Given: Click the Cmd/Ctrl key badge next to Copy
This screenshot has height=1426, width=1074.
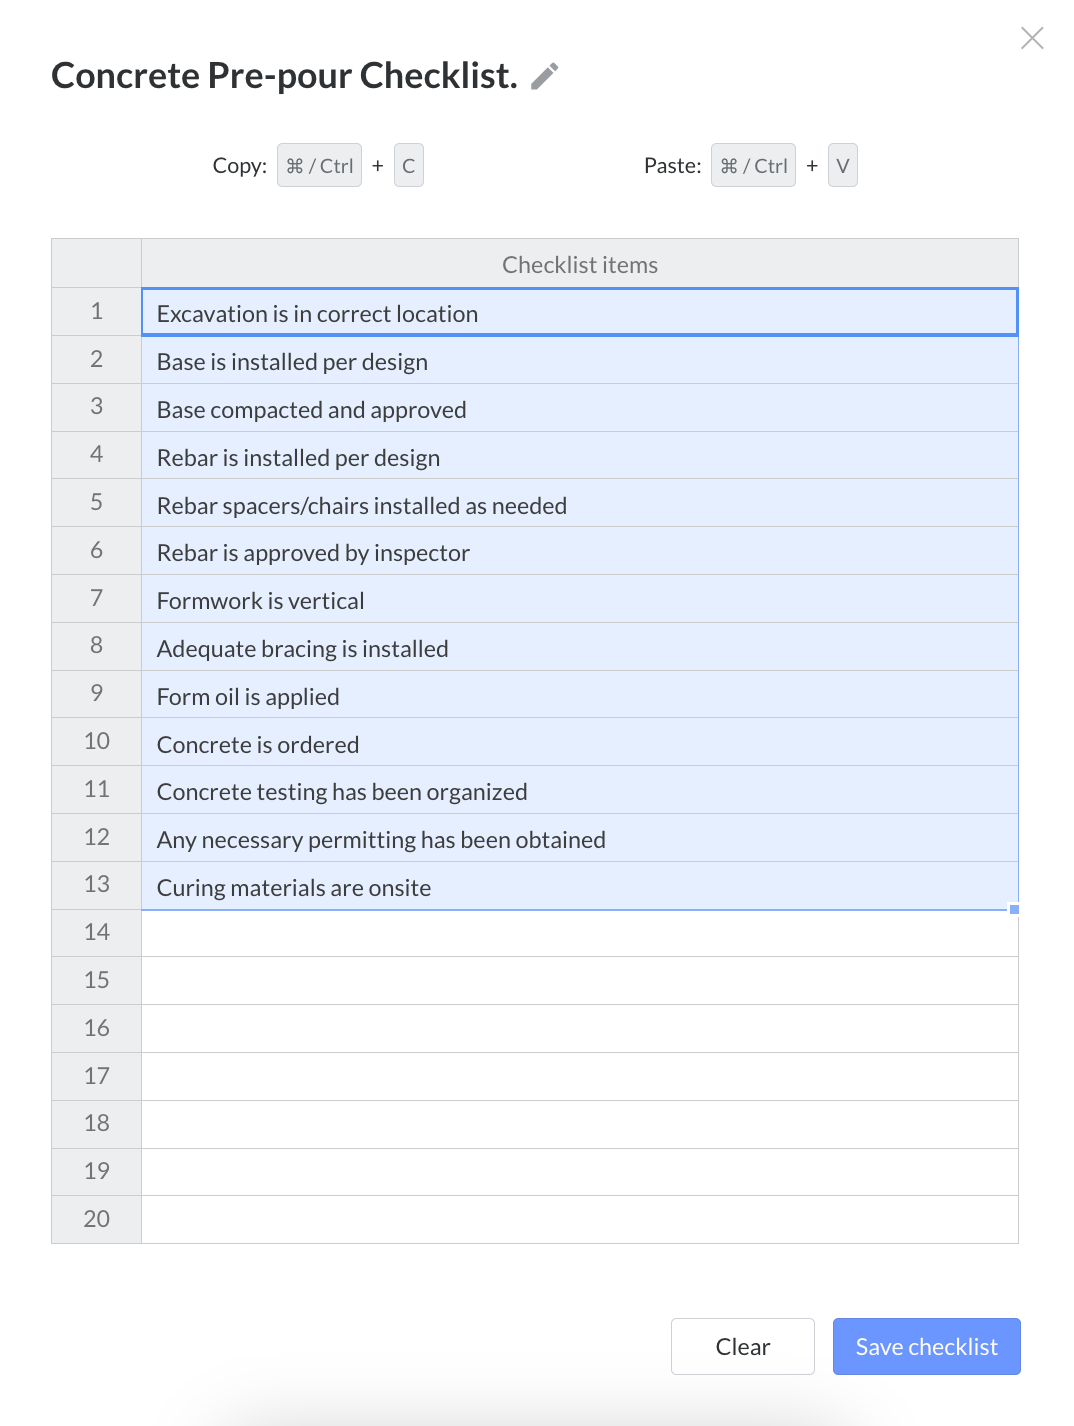Looking at the screenshot, I should pos(319,165).
